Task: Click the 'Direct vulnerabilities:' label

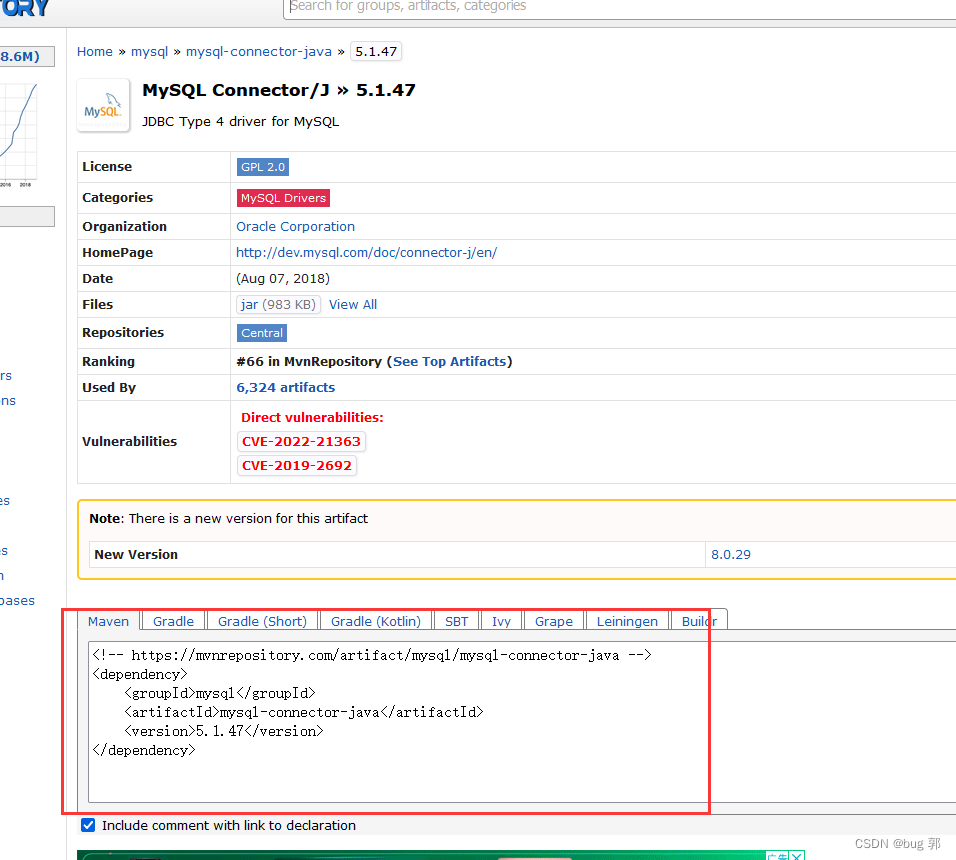Action: pos(312,418)
